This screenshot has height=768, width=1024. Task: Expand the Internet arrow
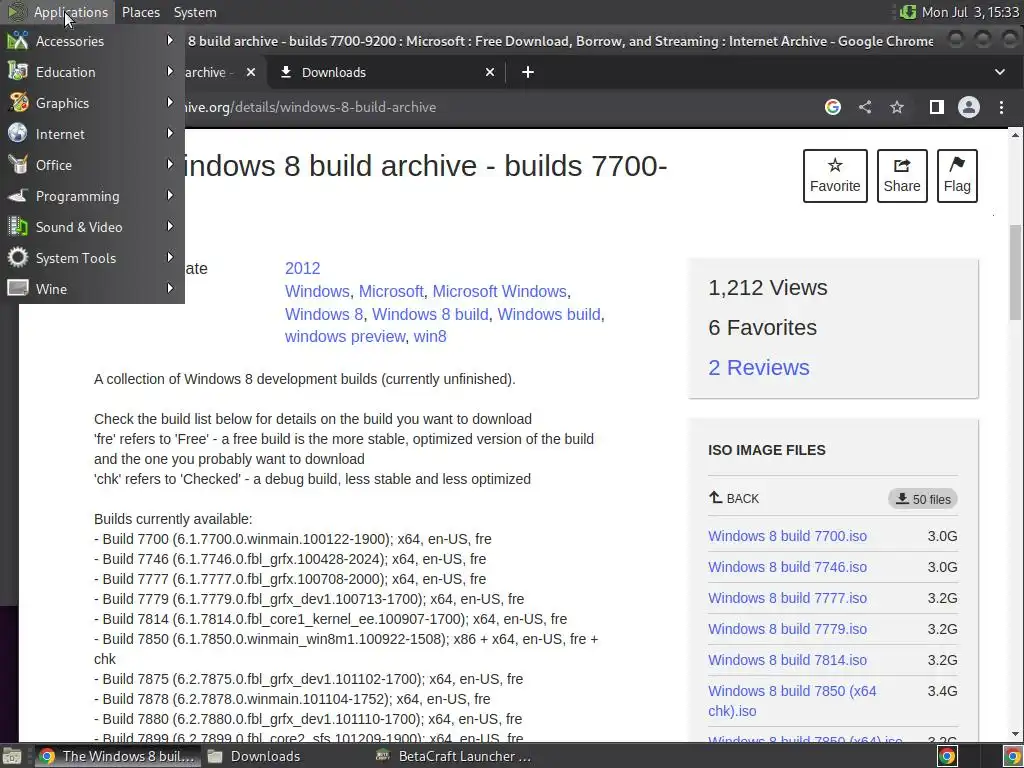(x=170, y=133)
